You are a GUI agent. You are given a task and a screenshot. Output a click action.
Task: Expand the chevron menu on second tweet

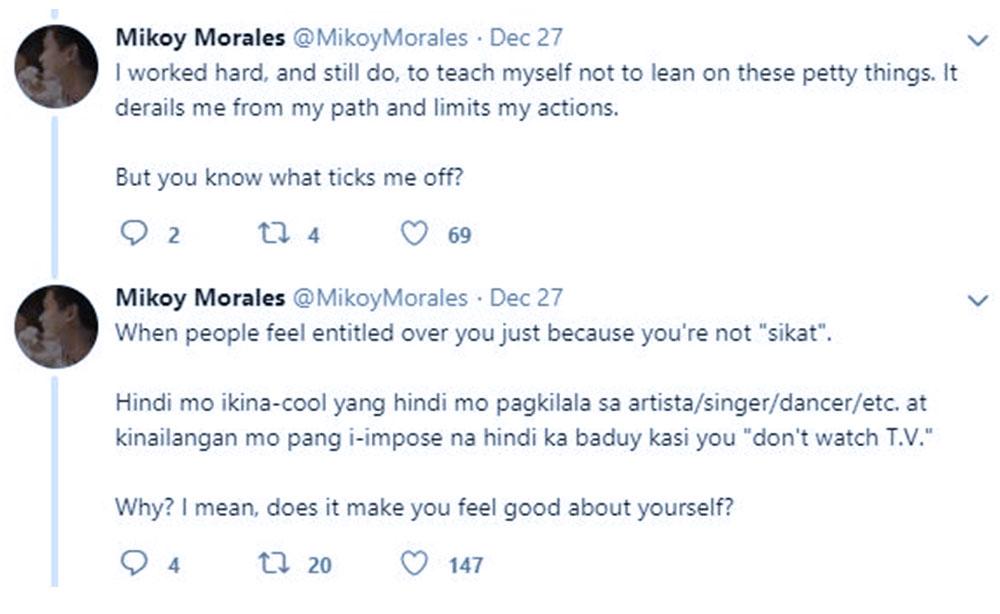(977, 299)
